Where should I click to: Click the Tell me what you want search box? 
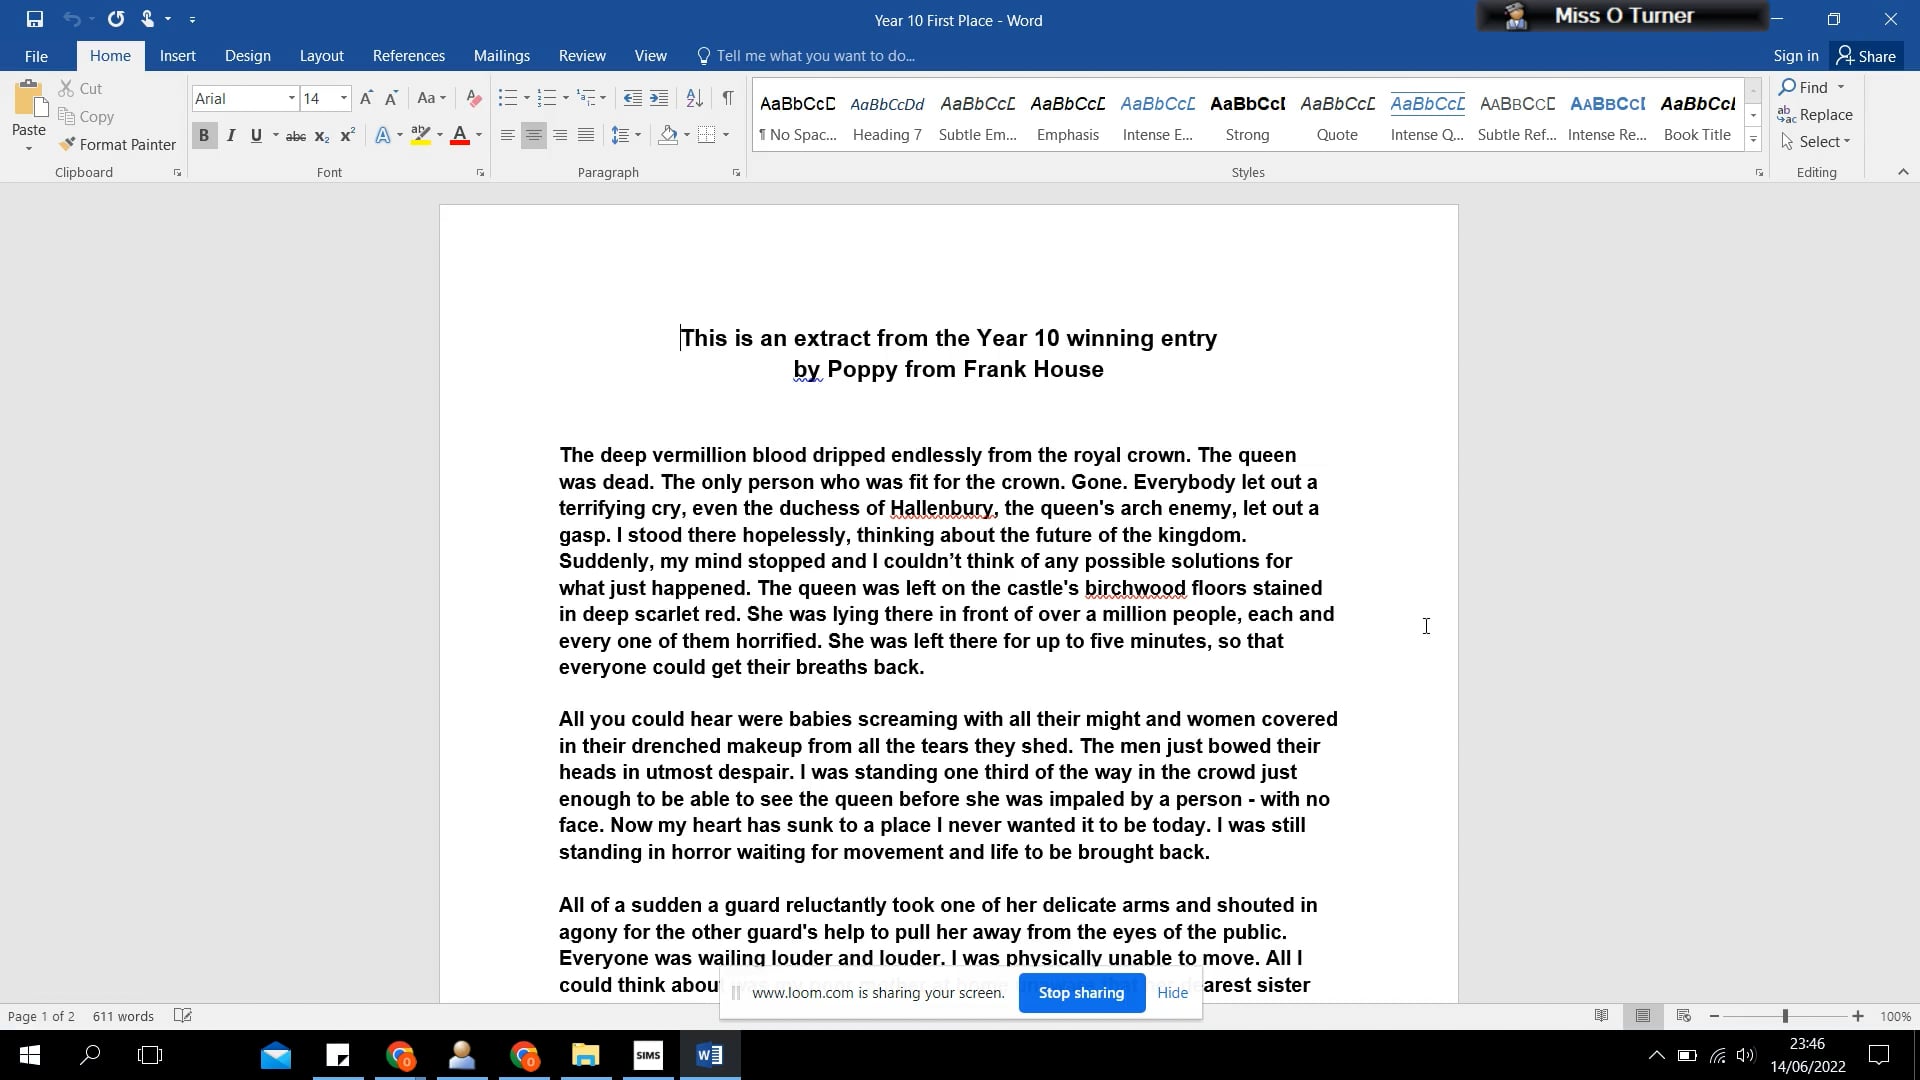tap(815, 56)
